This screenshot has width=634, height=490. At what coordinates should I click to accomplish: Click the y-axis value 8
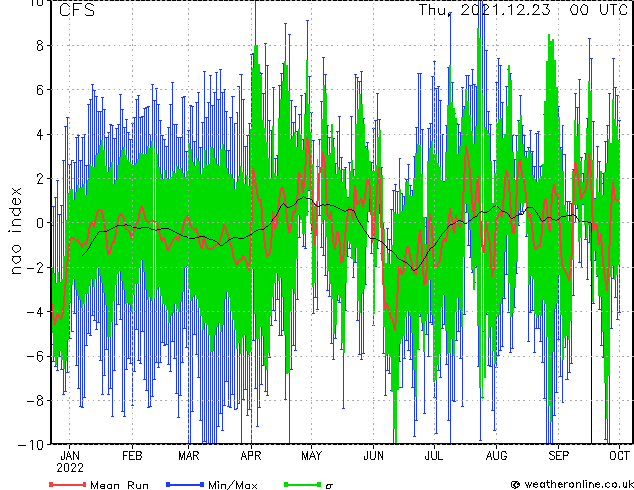click(x=40, y=46)
